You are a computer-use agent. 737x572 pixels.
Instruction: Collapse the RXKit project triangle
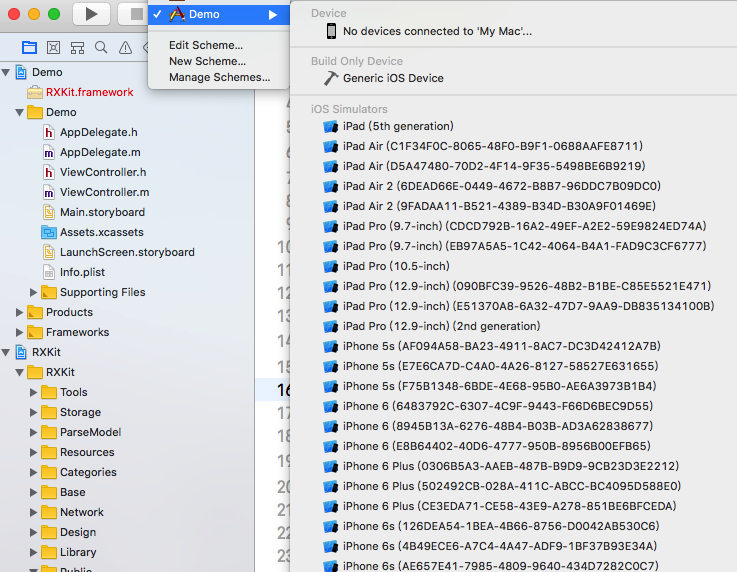pos(6,353)
